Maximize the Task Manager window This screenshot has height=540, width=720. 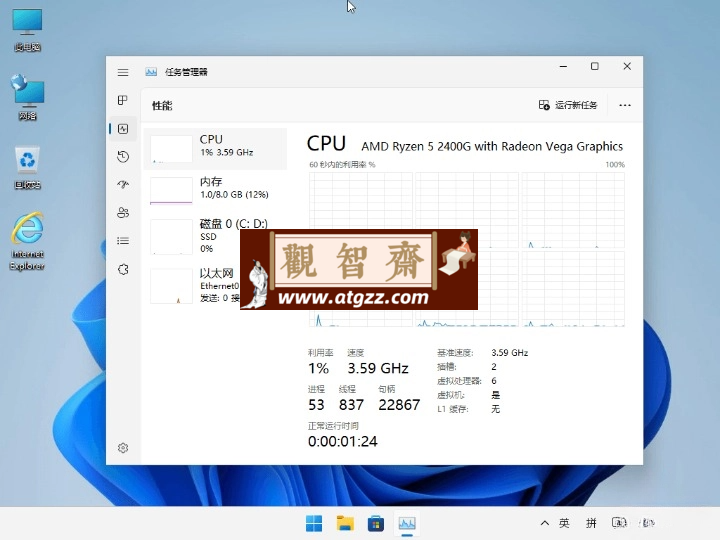click(595, 66)
